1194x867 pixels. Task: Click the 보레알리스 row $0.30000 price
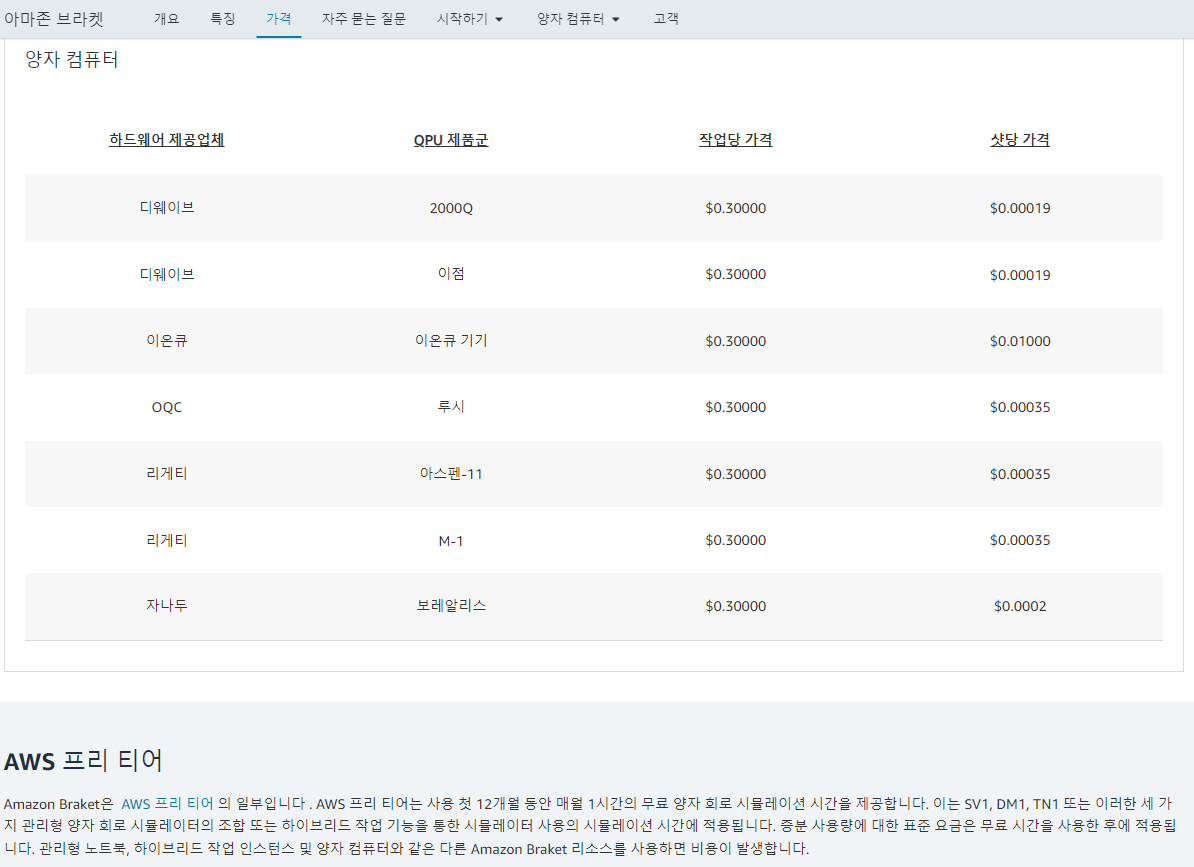coord(736,606)
